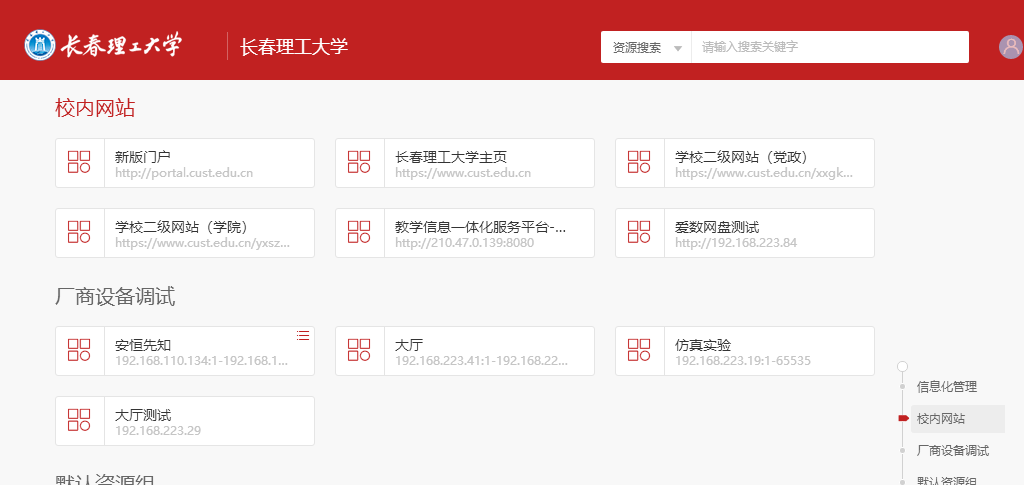This screenshot has width=1024, height=485.
Task: Click the 厂商设备调试 section heading
Action: pos(115,297)
